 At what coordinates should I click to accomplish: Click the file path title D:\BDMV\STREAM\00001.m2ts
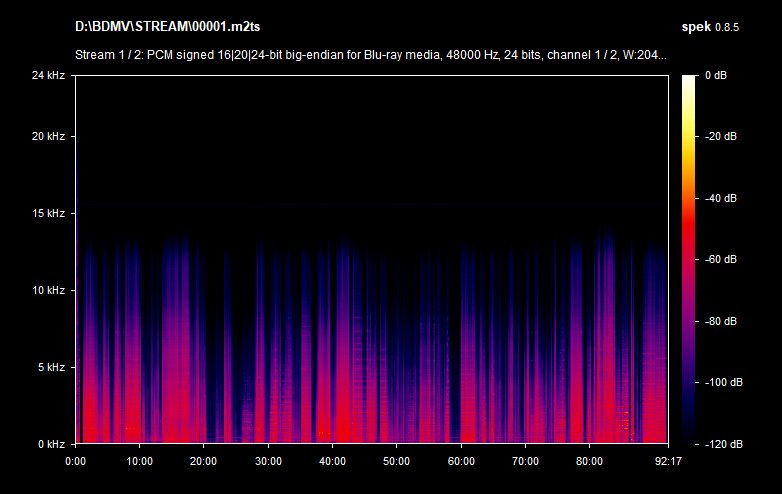(x=168, y=24)
